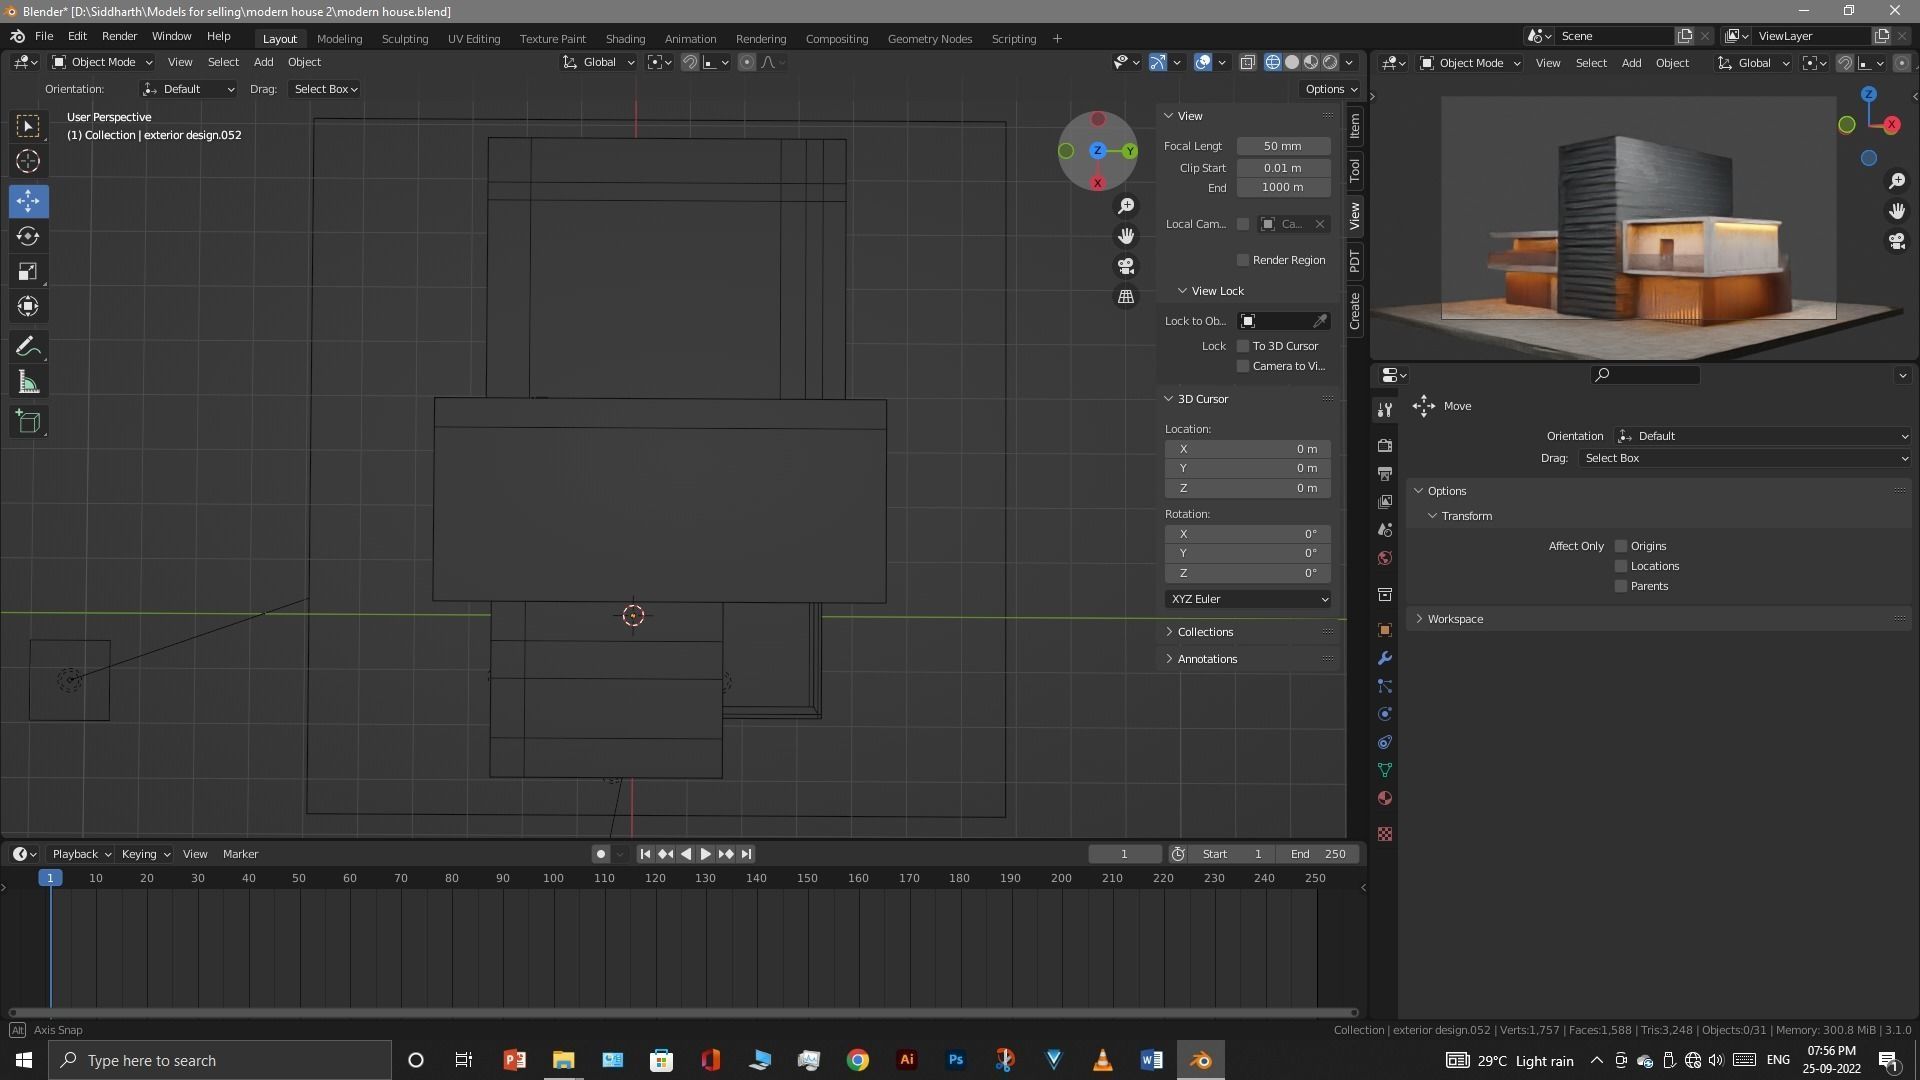Image resolution: width=1920 pixels, height=1080 pixels.
Task: Open Modifier properties wrench tab
Action: (1385, 658)
